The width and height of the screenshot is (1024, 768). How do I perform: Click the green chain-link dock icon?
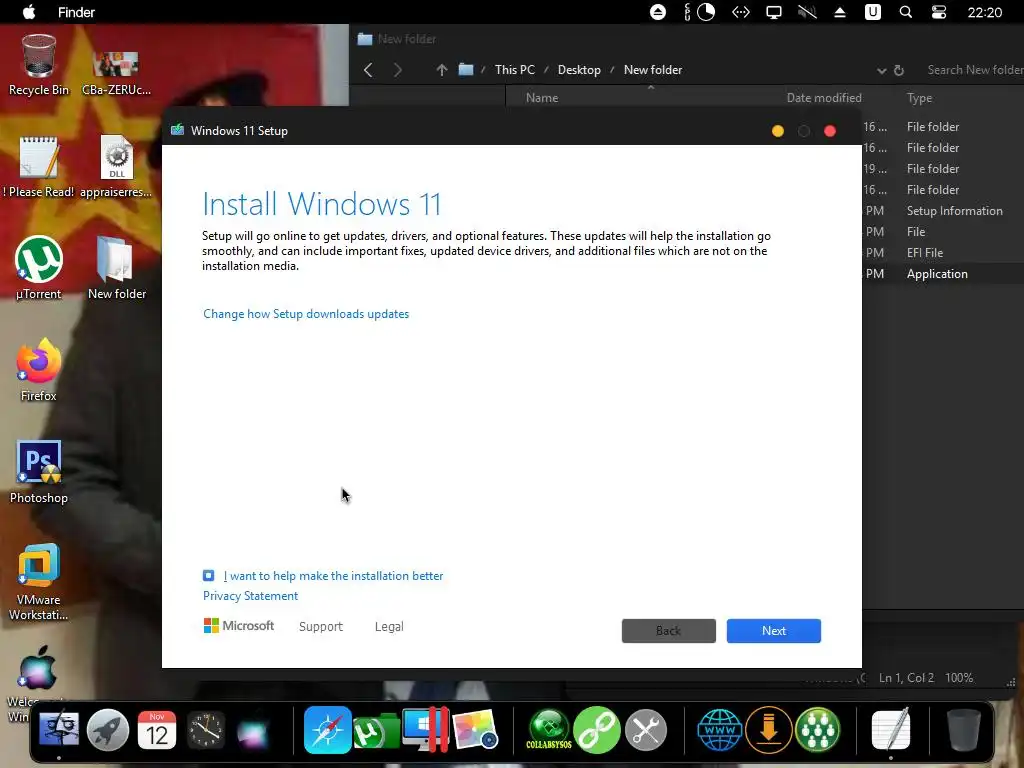coord(597,729)
